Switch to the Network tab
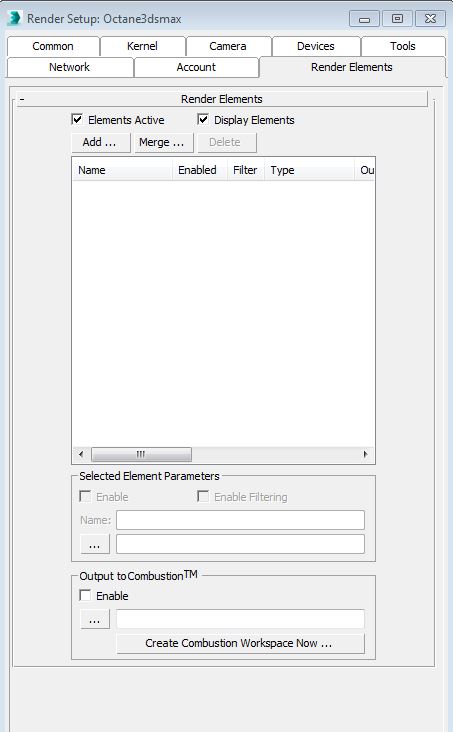The width and height of the screenshot is (453, 732). coord(70,67)
